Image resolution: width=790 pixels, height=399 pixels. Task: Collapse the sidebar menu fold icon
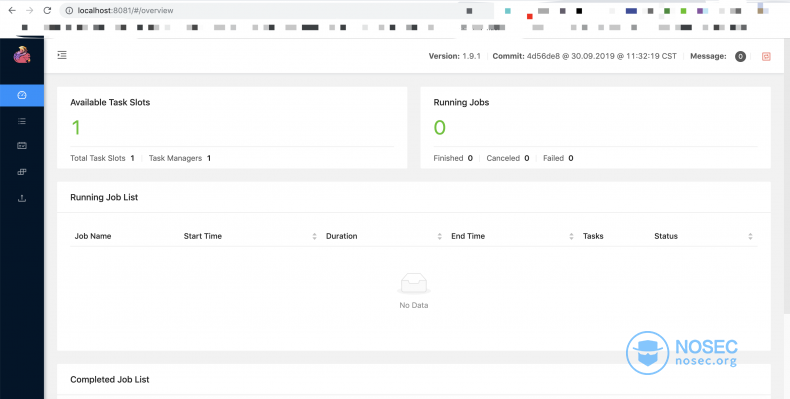tap(62, 55)
